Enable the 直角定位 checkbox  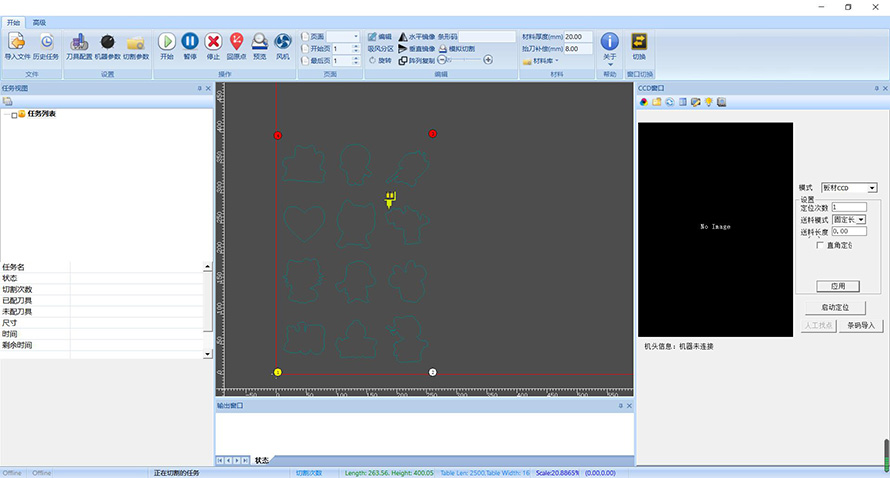tap(820, 245)
